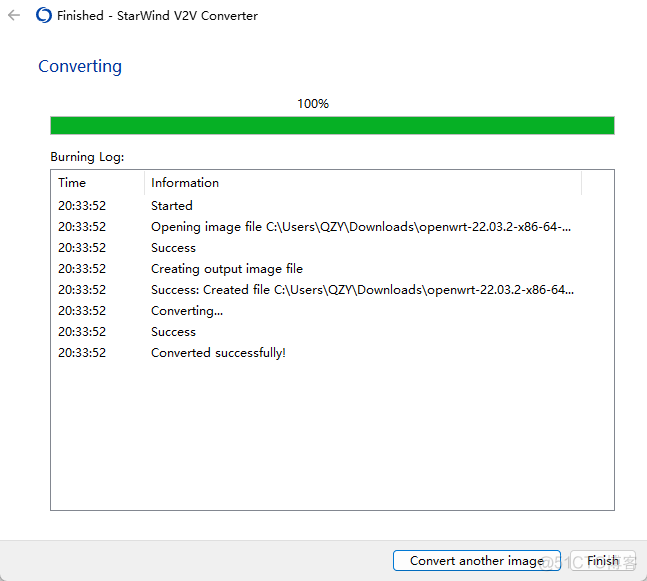Click the StarWind V2V Converter logo icon

pos(44,16)
